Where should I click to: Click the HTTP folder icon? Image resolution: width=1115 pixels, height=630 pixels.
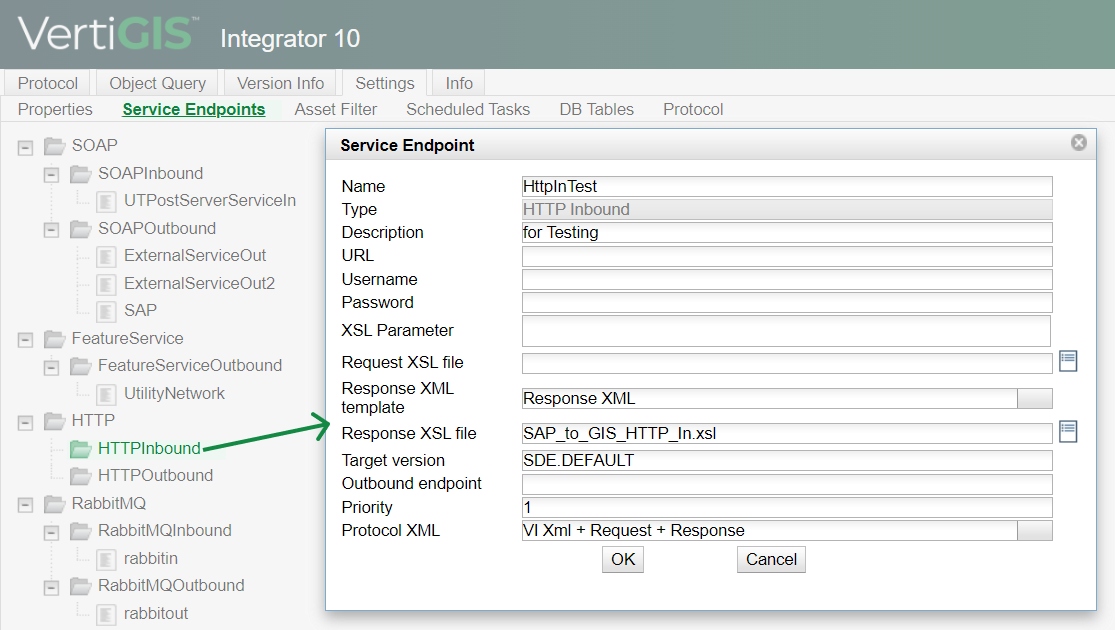[55, 421]
